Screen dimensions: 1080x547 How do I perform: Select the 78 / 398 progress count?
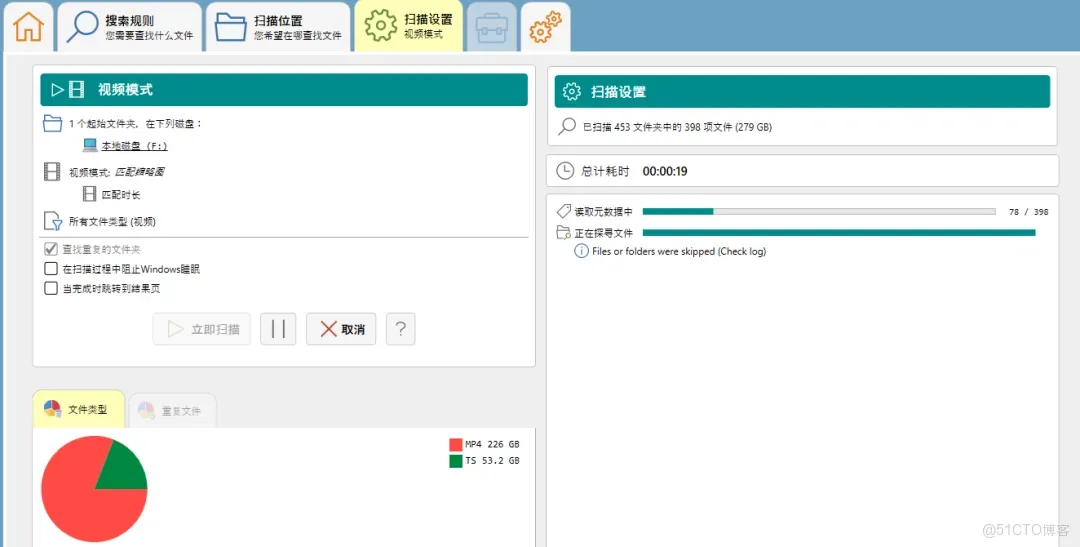coord(1028,212)
